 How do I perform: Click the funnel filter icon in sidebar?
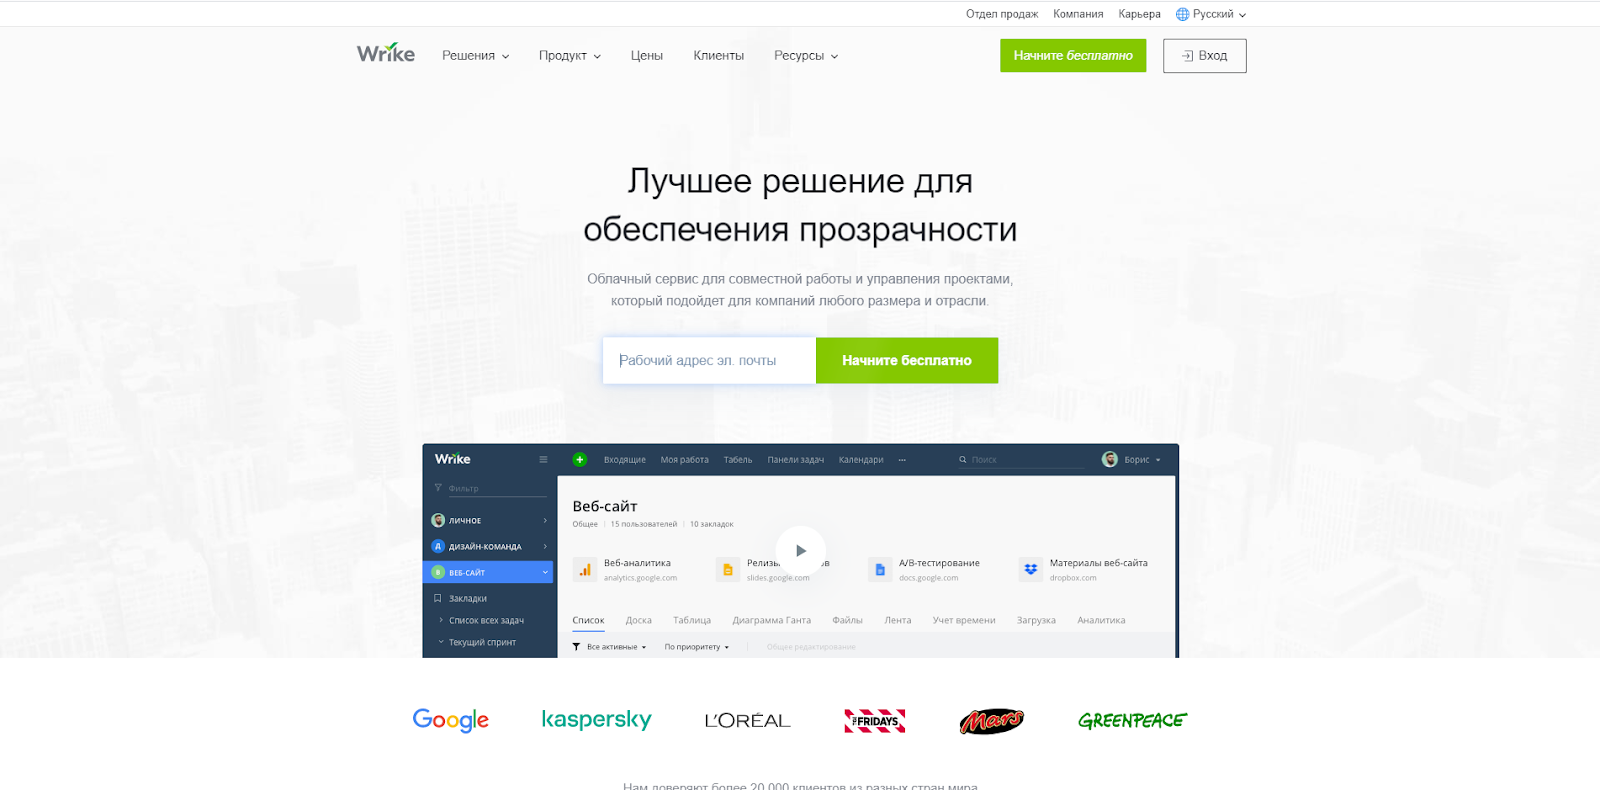coord(438,488)
